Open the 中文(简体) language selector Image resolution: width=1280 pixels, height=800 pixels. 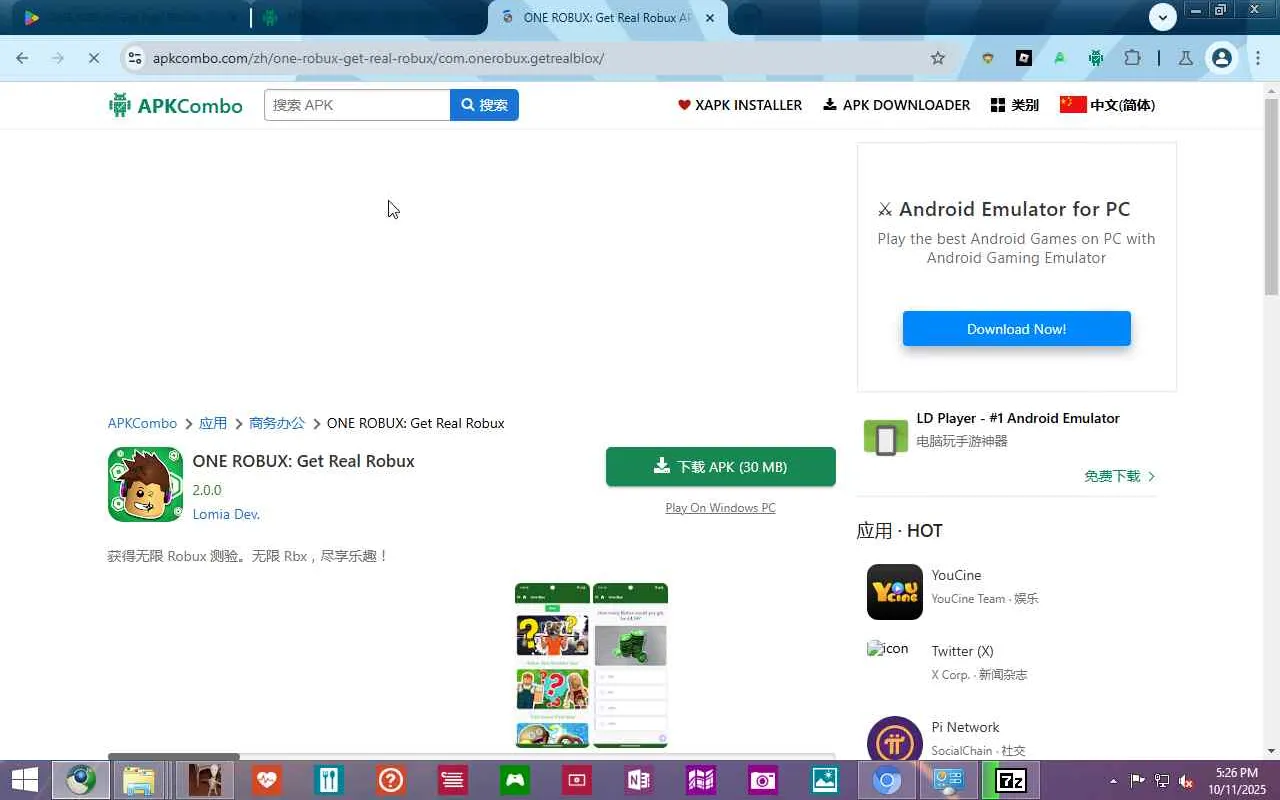click(x=1107, y=105)
